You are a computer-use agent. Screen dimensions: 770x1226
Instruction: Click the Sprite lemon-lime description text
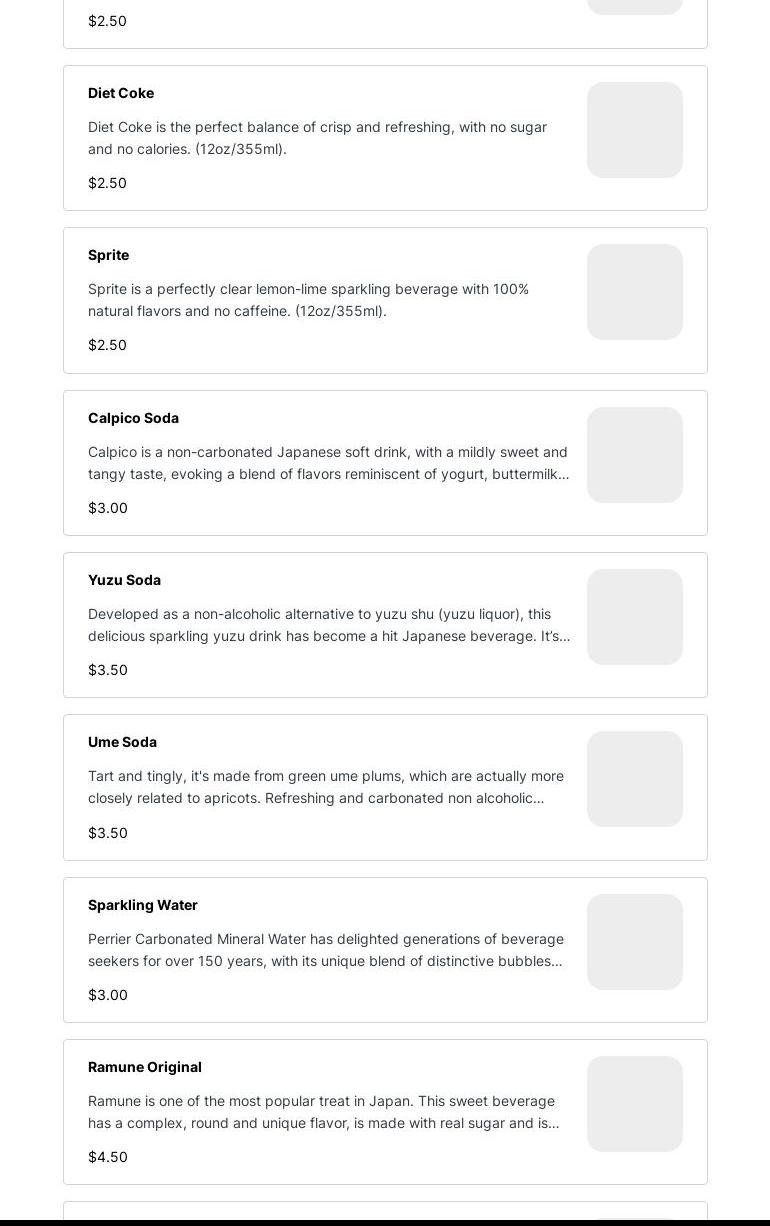coord(308,300)
